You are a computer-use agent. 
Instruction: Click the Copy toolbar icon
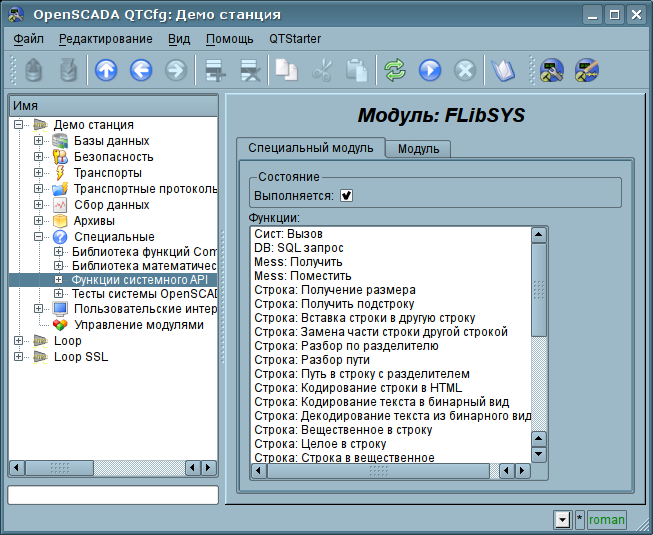click(287, 70)
